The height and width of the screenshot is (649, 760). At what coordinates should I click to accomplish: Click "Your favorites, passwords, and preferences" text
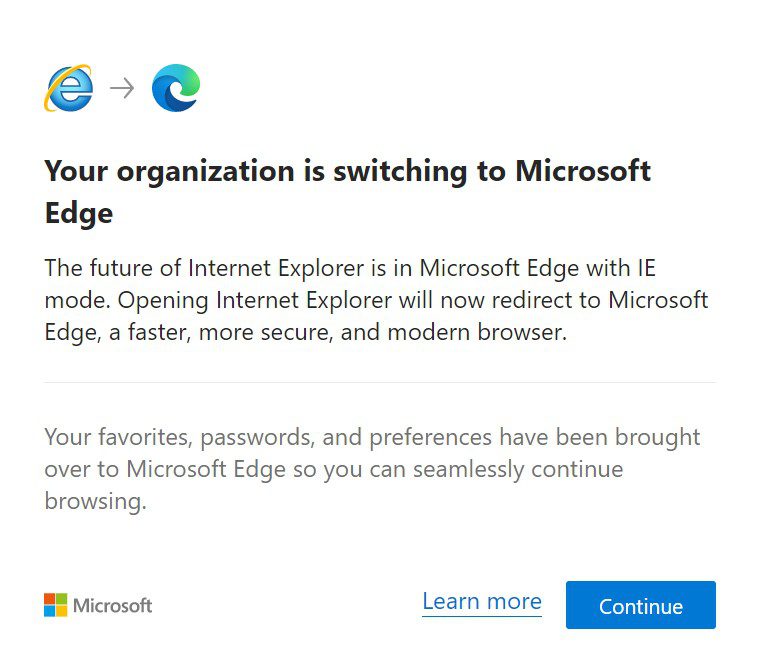[x=268, y=438]
